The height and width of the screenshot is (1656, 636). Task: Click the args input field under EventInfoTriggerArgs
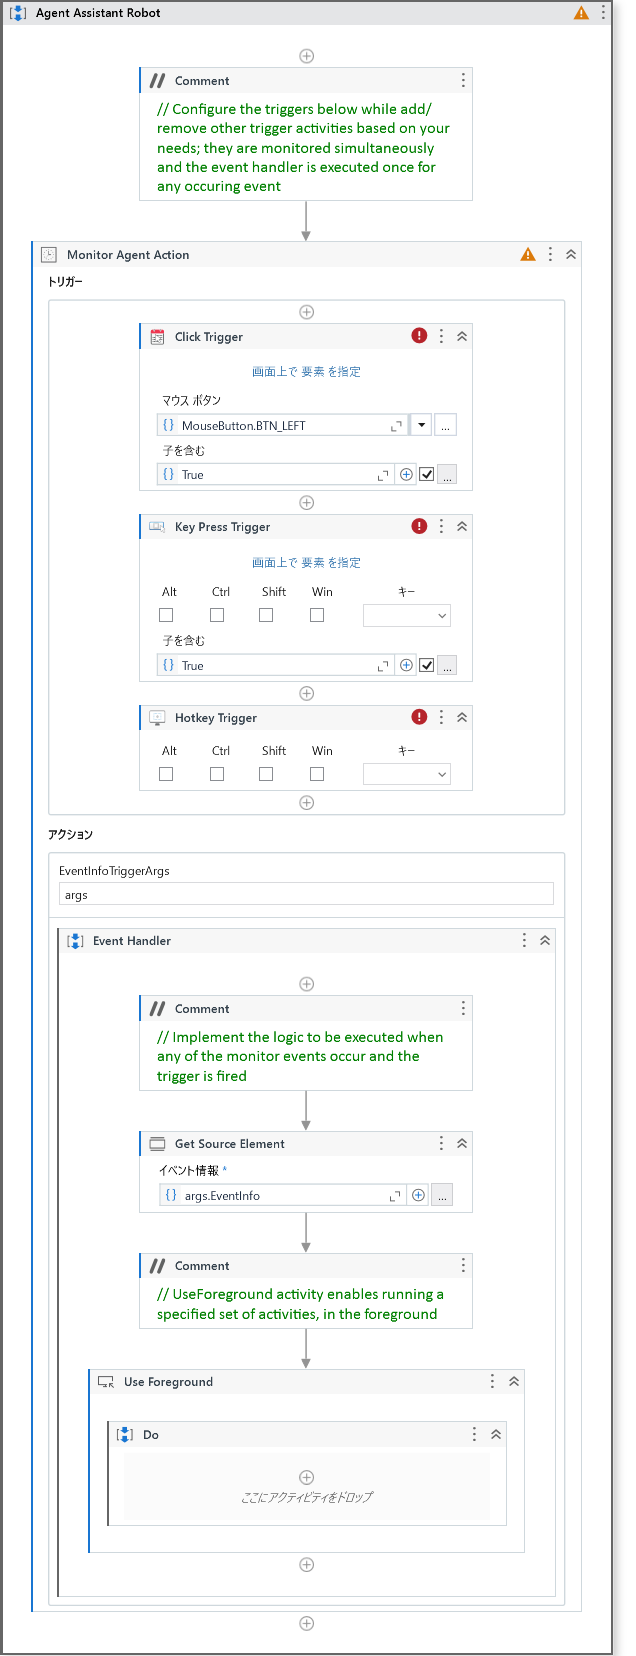(306, 895)
